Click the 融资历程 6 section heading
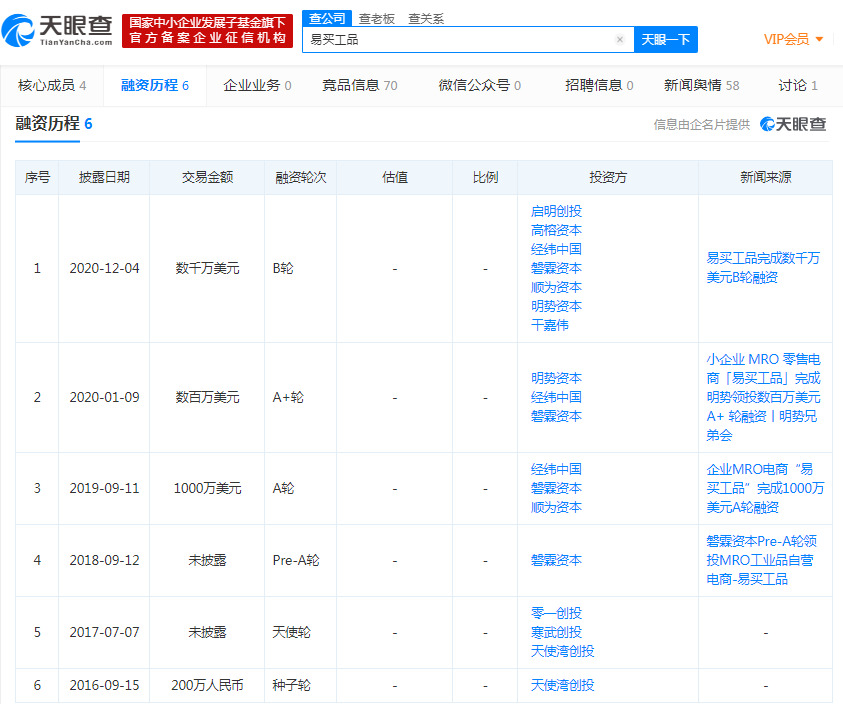 coord(54,124)
